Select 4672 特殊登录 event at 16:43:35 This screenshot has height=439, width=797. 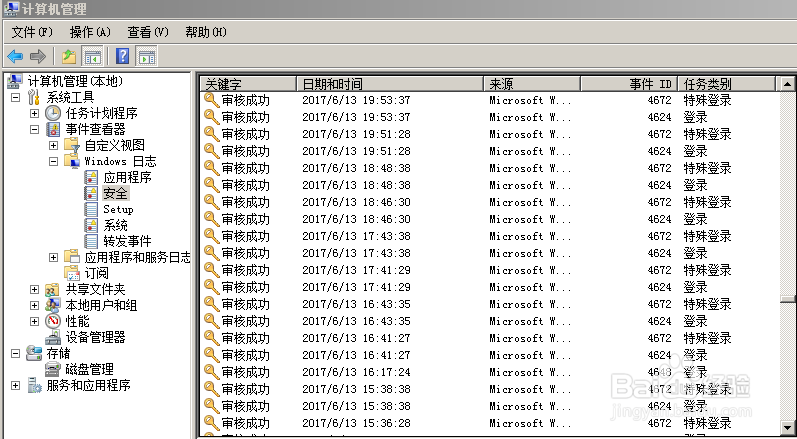pos(491,304)
